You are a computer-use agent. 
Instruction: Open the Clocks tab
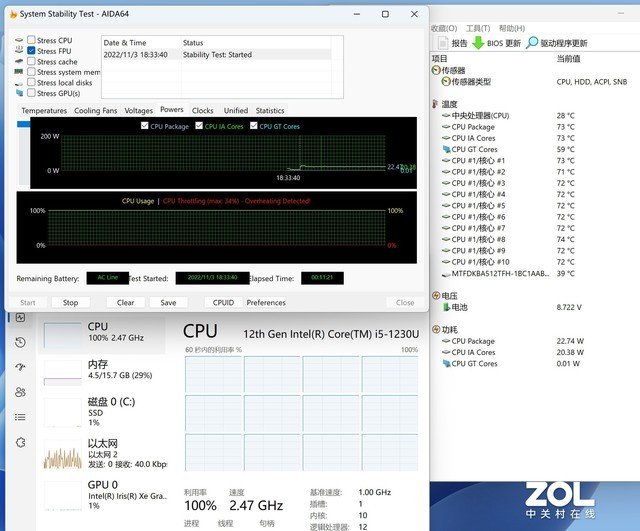pyautogui.click(x=202, y=111)
